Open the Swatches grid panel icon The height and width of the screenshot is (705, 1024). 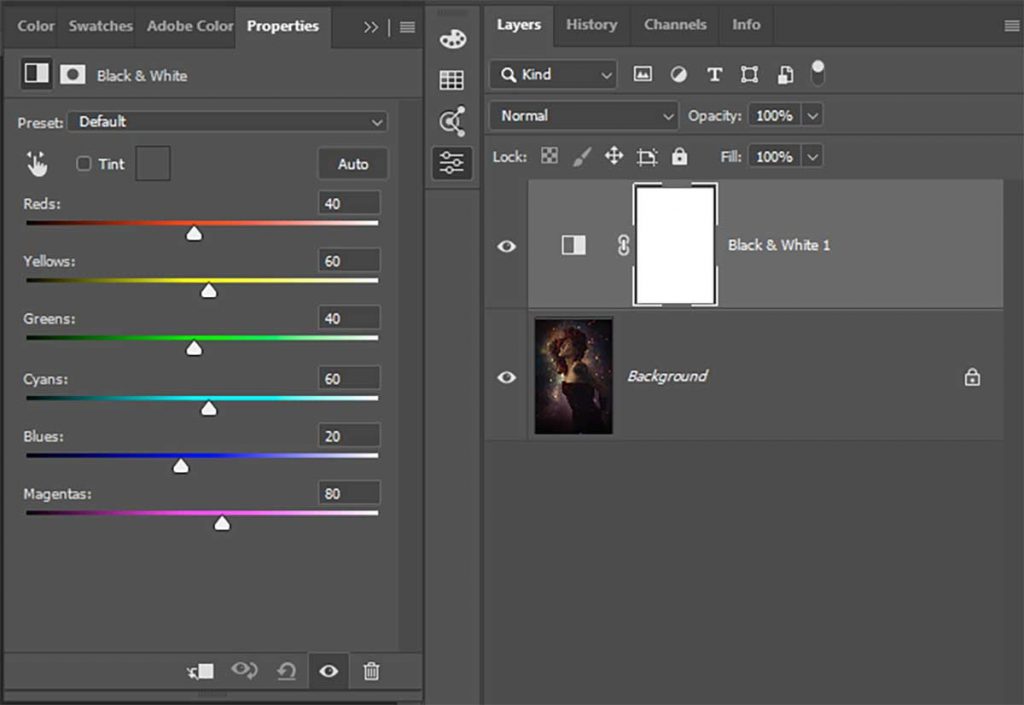pos(451,79)
